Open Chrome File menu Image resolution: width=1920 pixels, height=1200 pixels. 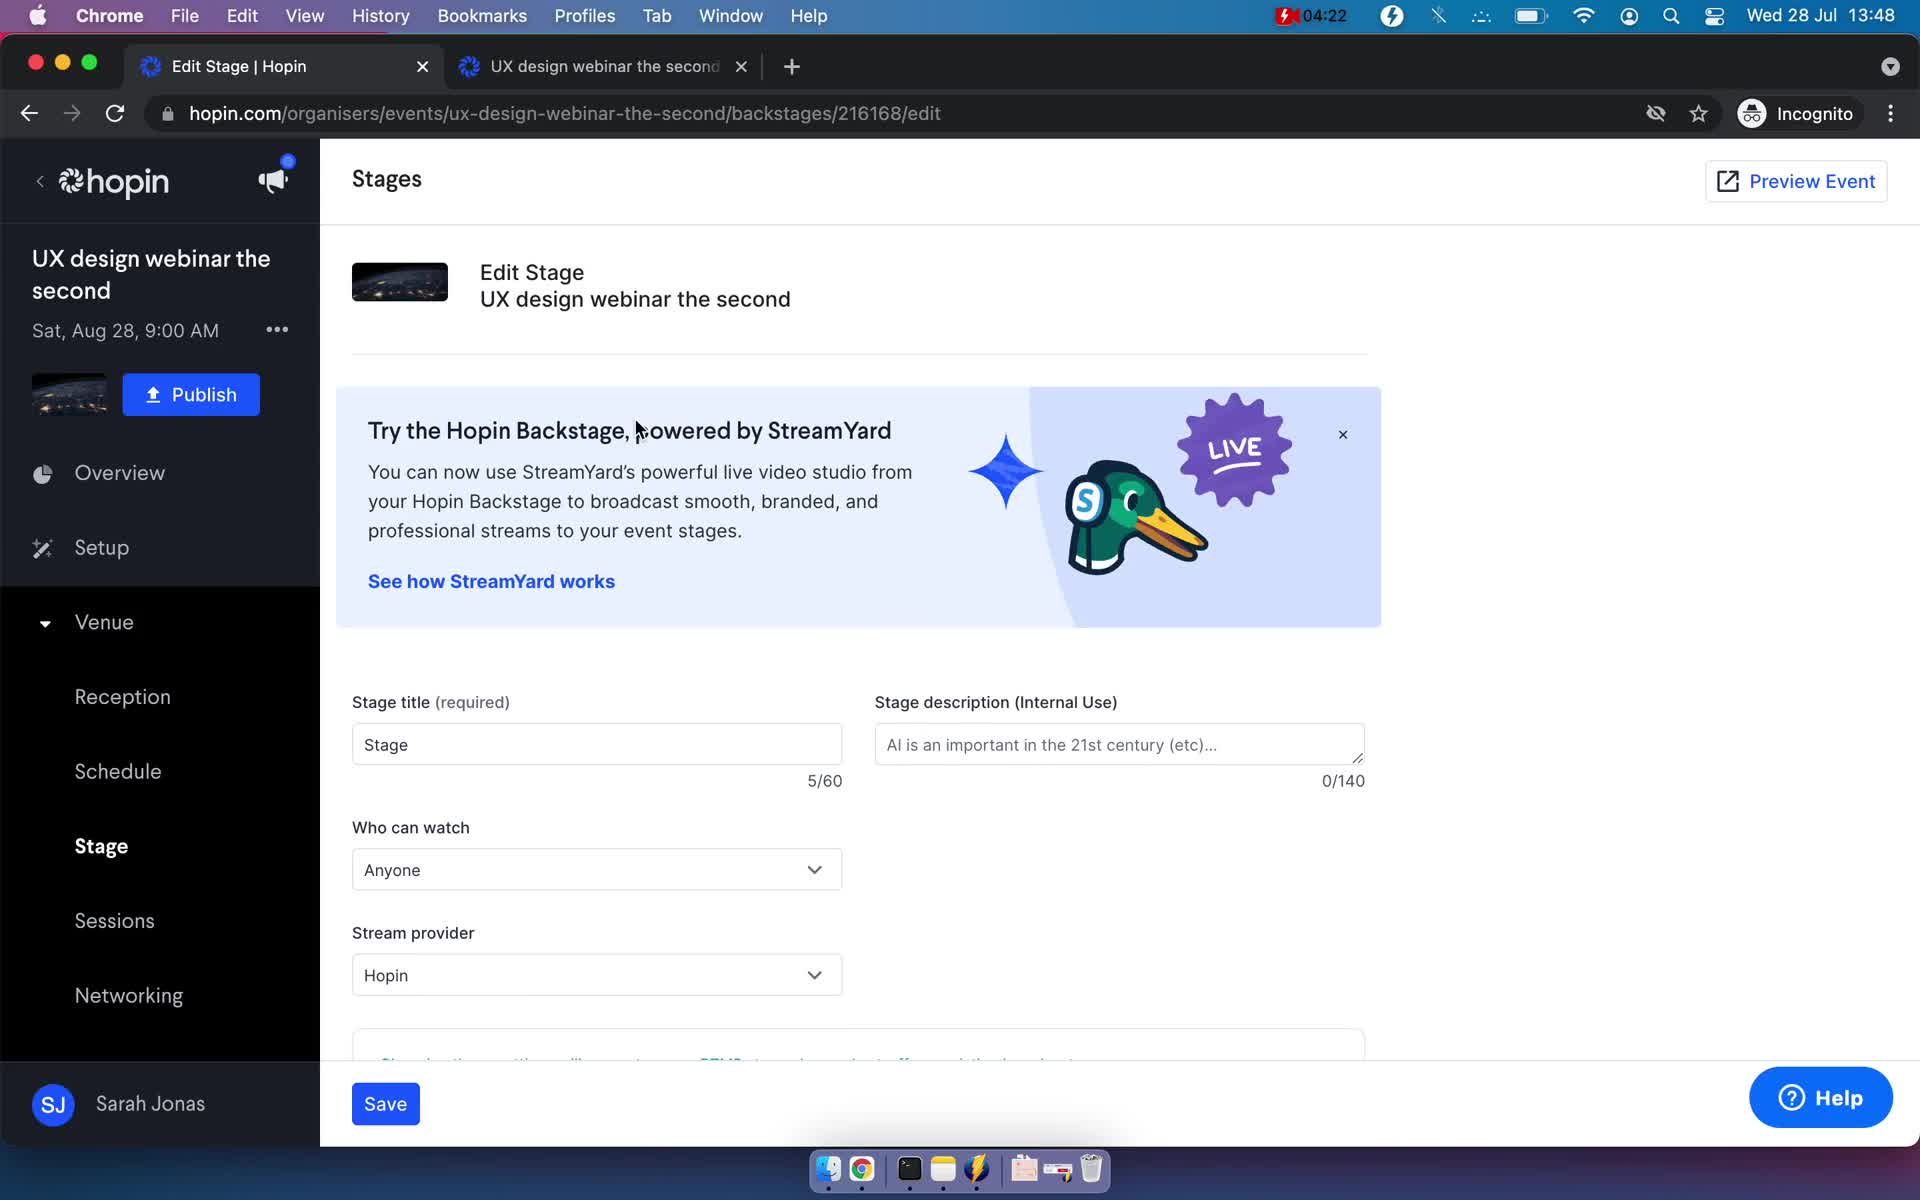(184, 16)
